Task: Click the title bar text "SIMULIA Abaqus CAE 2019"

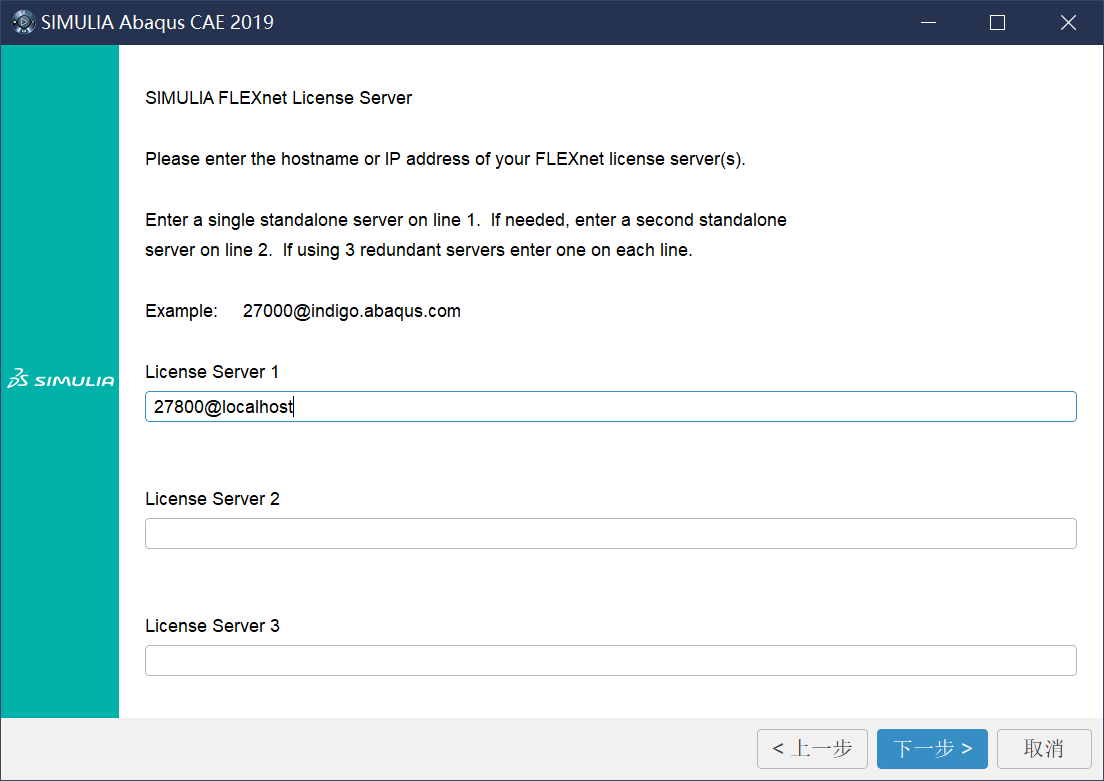Action: [x=157, y=22]
